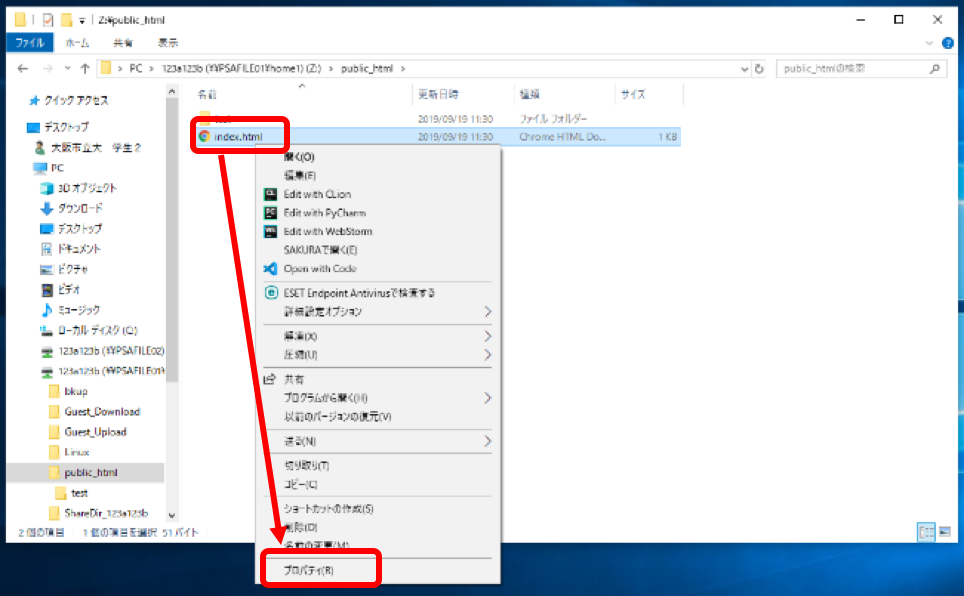Image resolution: width=964 pixels, height=596 pixels.
Task: Click the search magnifier icon
Action: [x=935, y=69]
